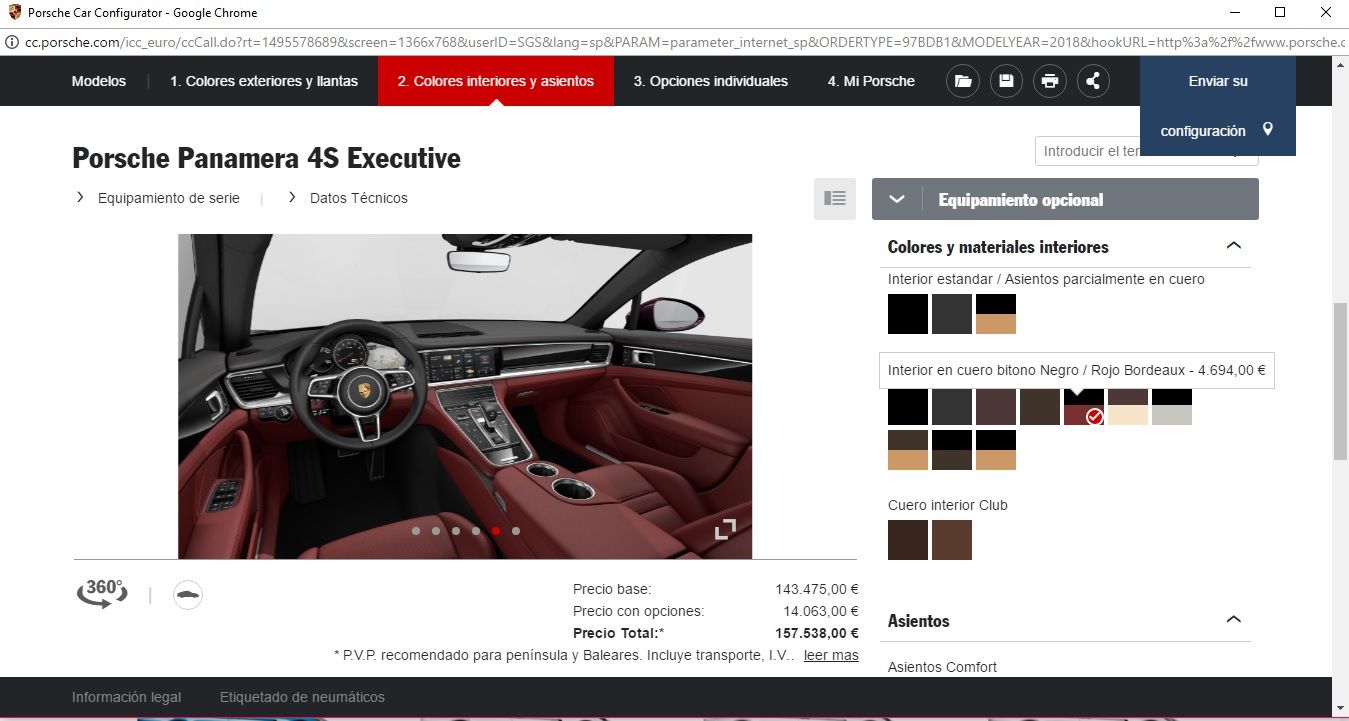Screen dimensions: 1349x721
Task: Switch to exterior car view icon
Action: point(187,595)
